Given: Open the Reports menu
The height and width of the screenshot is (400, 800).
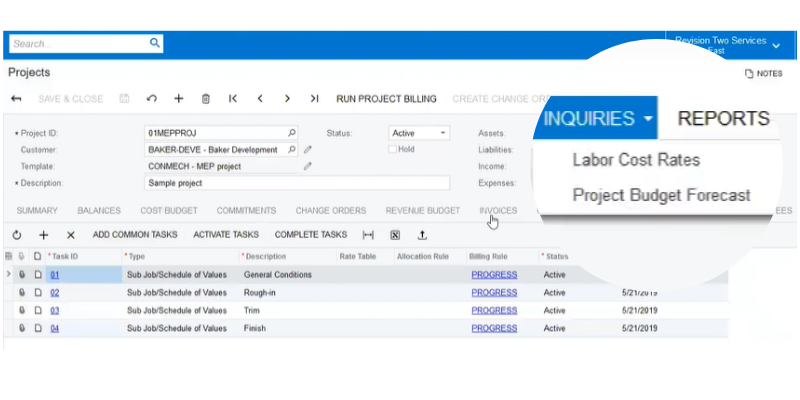Looking at the screenshot, I should (x=723, y=118).
